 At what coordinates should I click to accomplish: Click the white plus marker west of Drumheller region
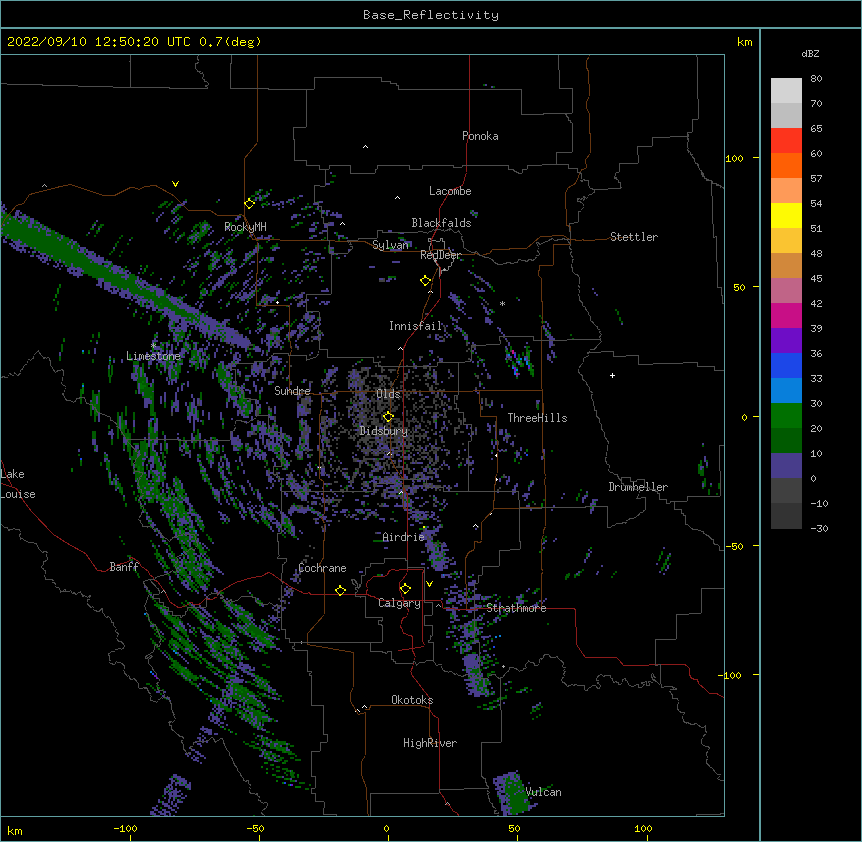tap(612, 375)
